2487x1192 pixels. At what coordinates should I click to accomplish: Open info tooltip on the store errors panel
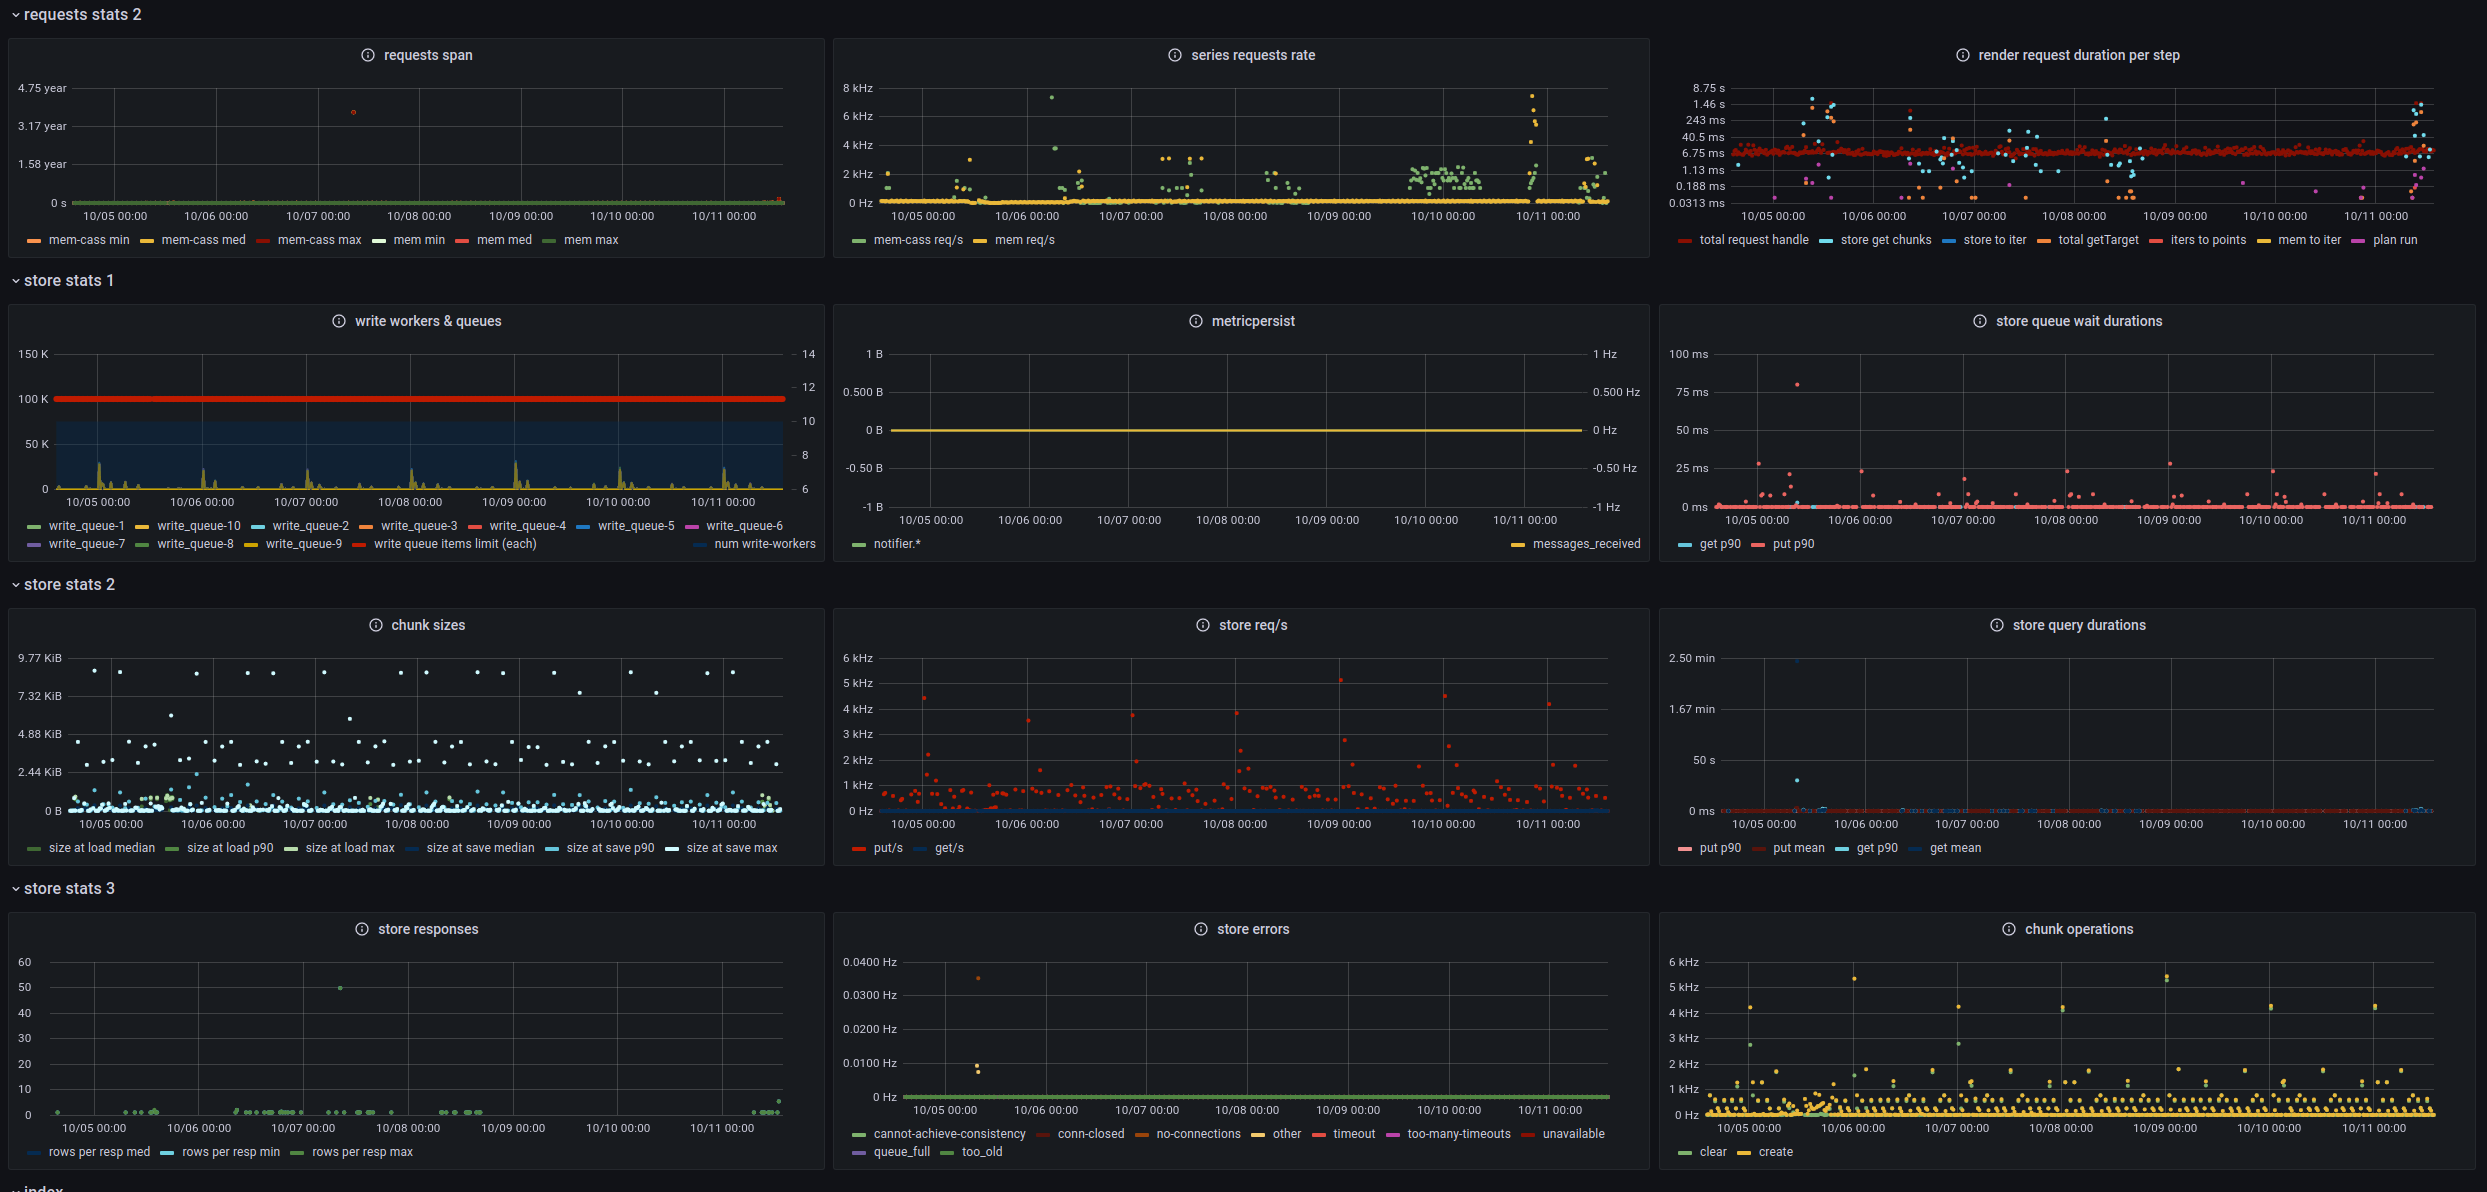[x=1200, y=928]
